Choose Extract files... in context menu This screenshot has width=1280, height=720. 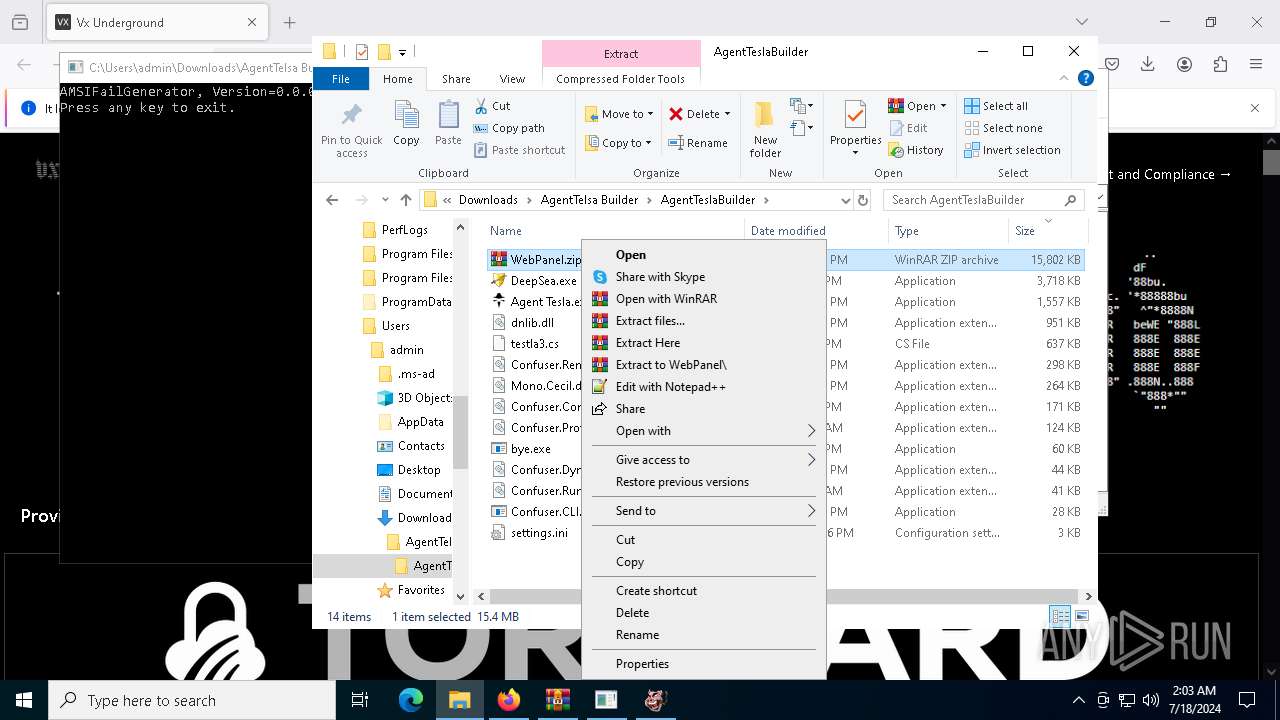point(704,321)
